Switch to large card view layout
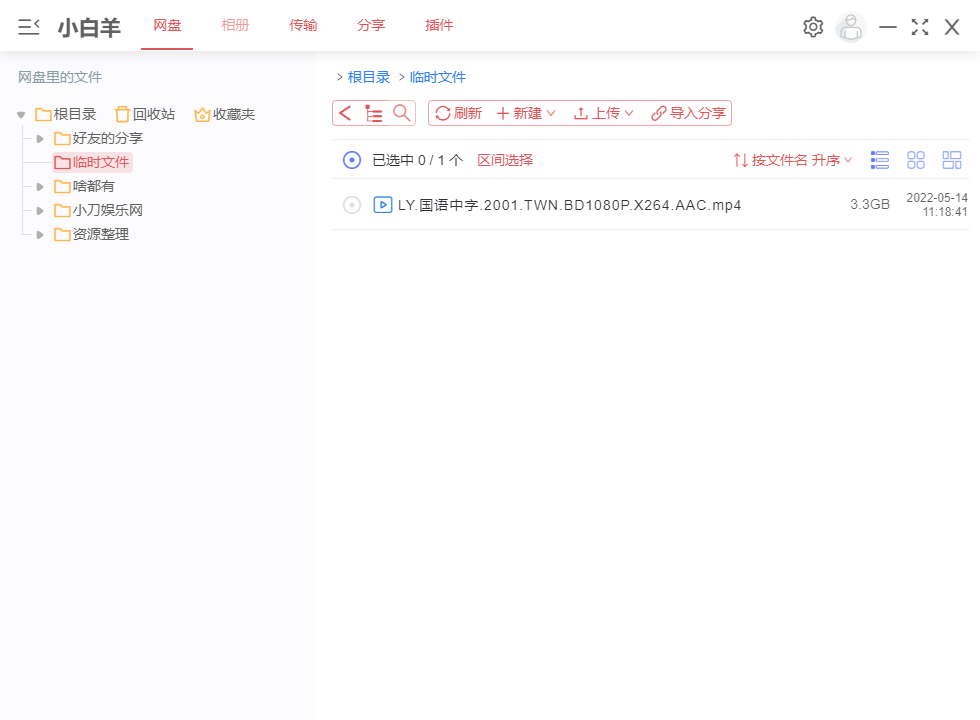The width and height of the screenshot is (980, 720). pyautogui.click(x=951, y=159)
